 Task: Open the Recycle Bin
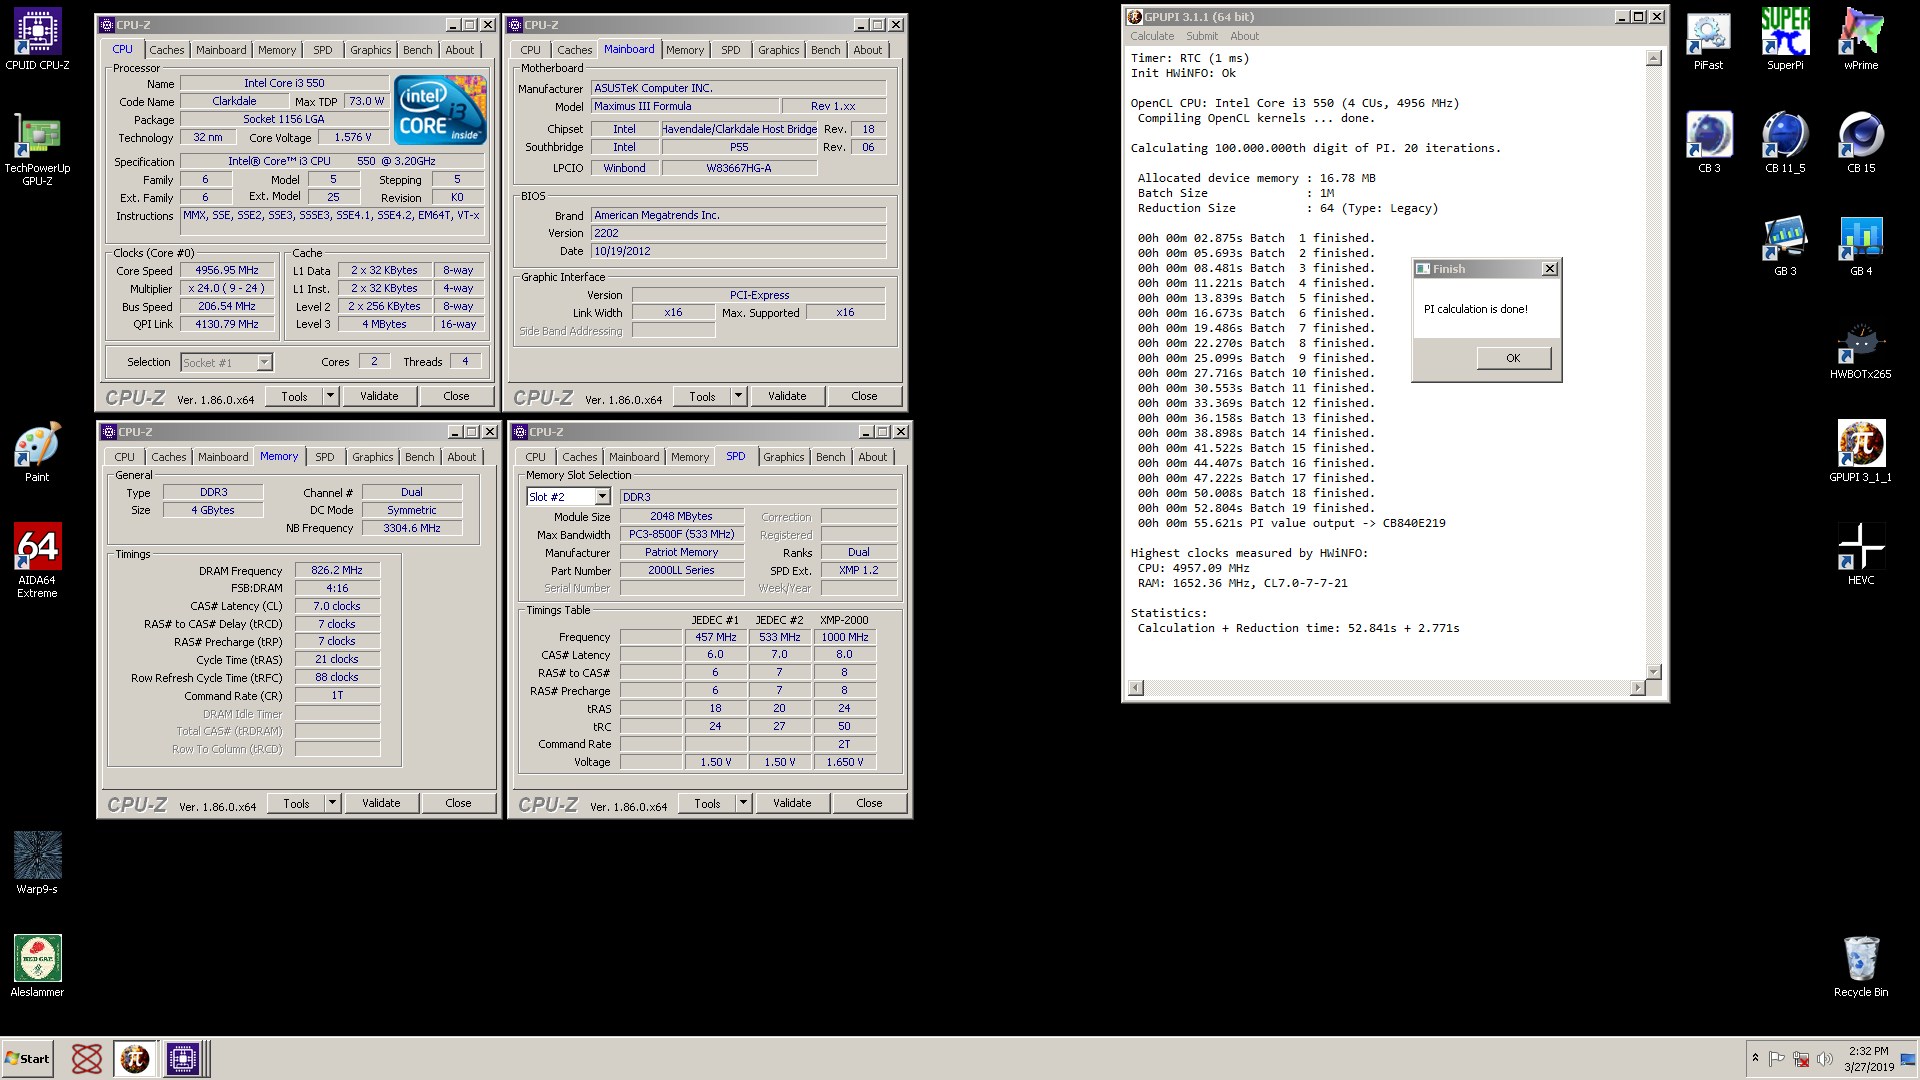(x=1861, y=966)
